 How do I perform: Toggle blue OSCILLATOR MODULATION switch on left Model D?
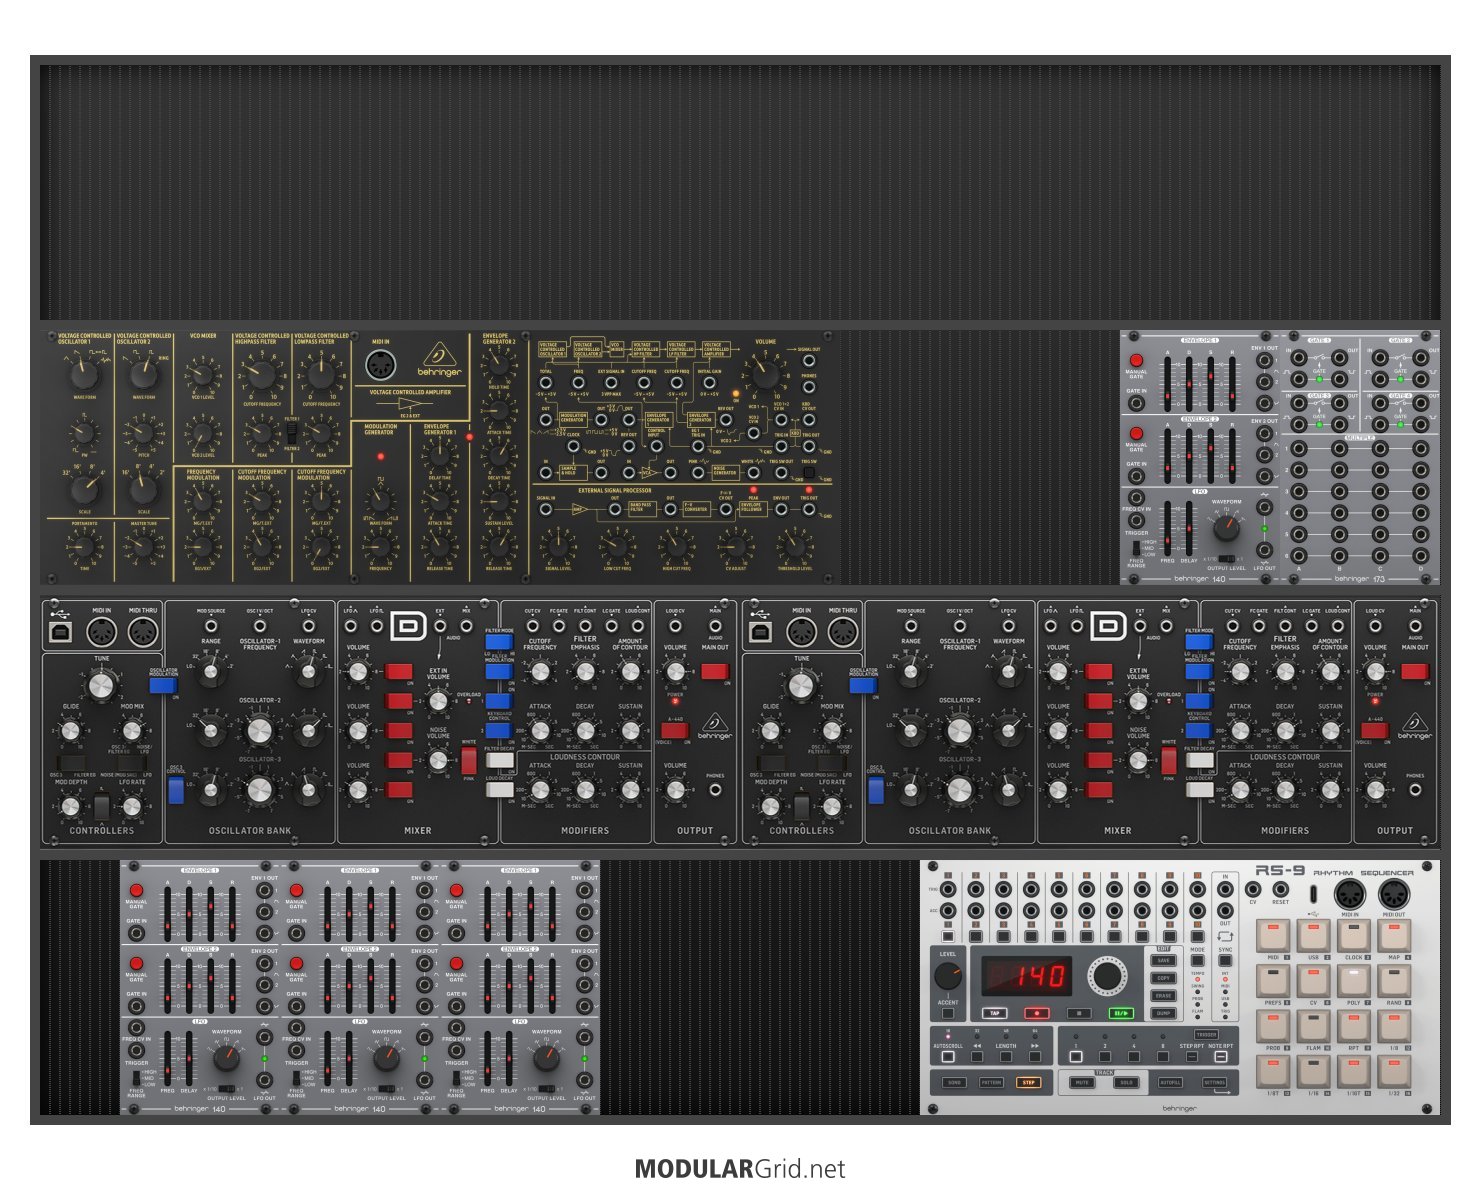tap(163, 686)
